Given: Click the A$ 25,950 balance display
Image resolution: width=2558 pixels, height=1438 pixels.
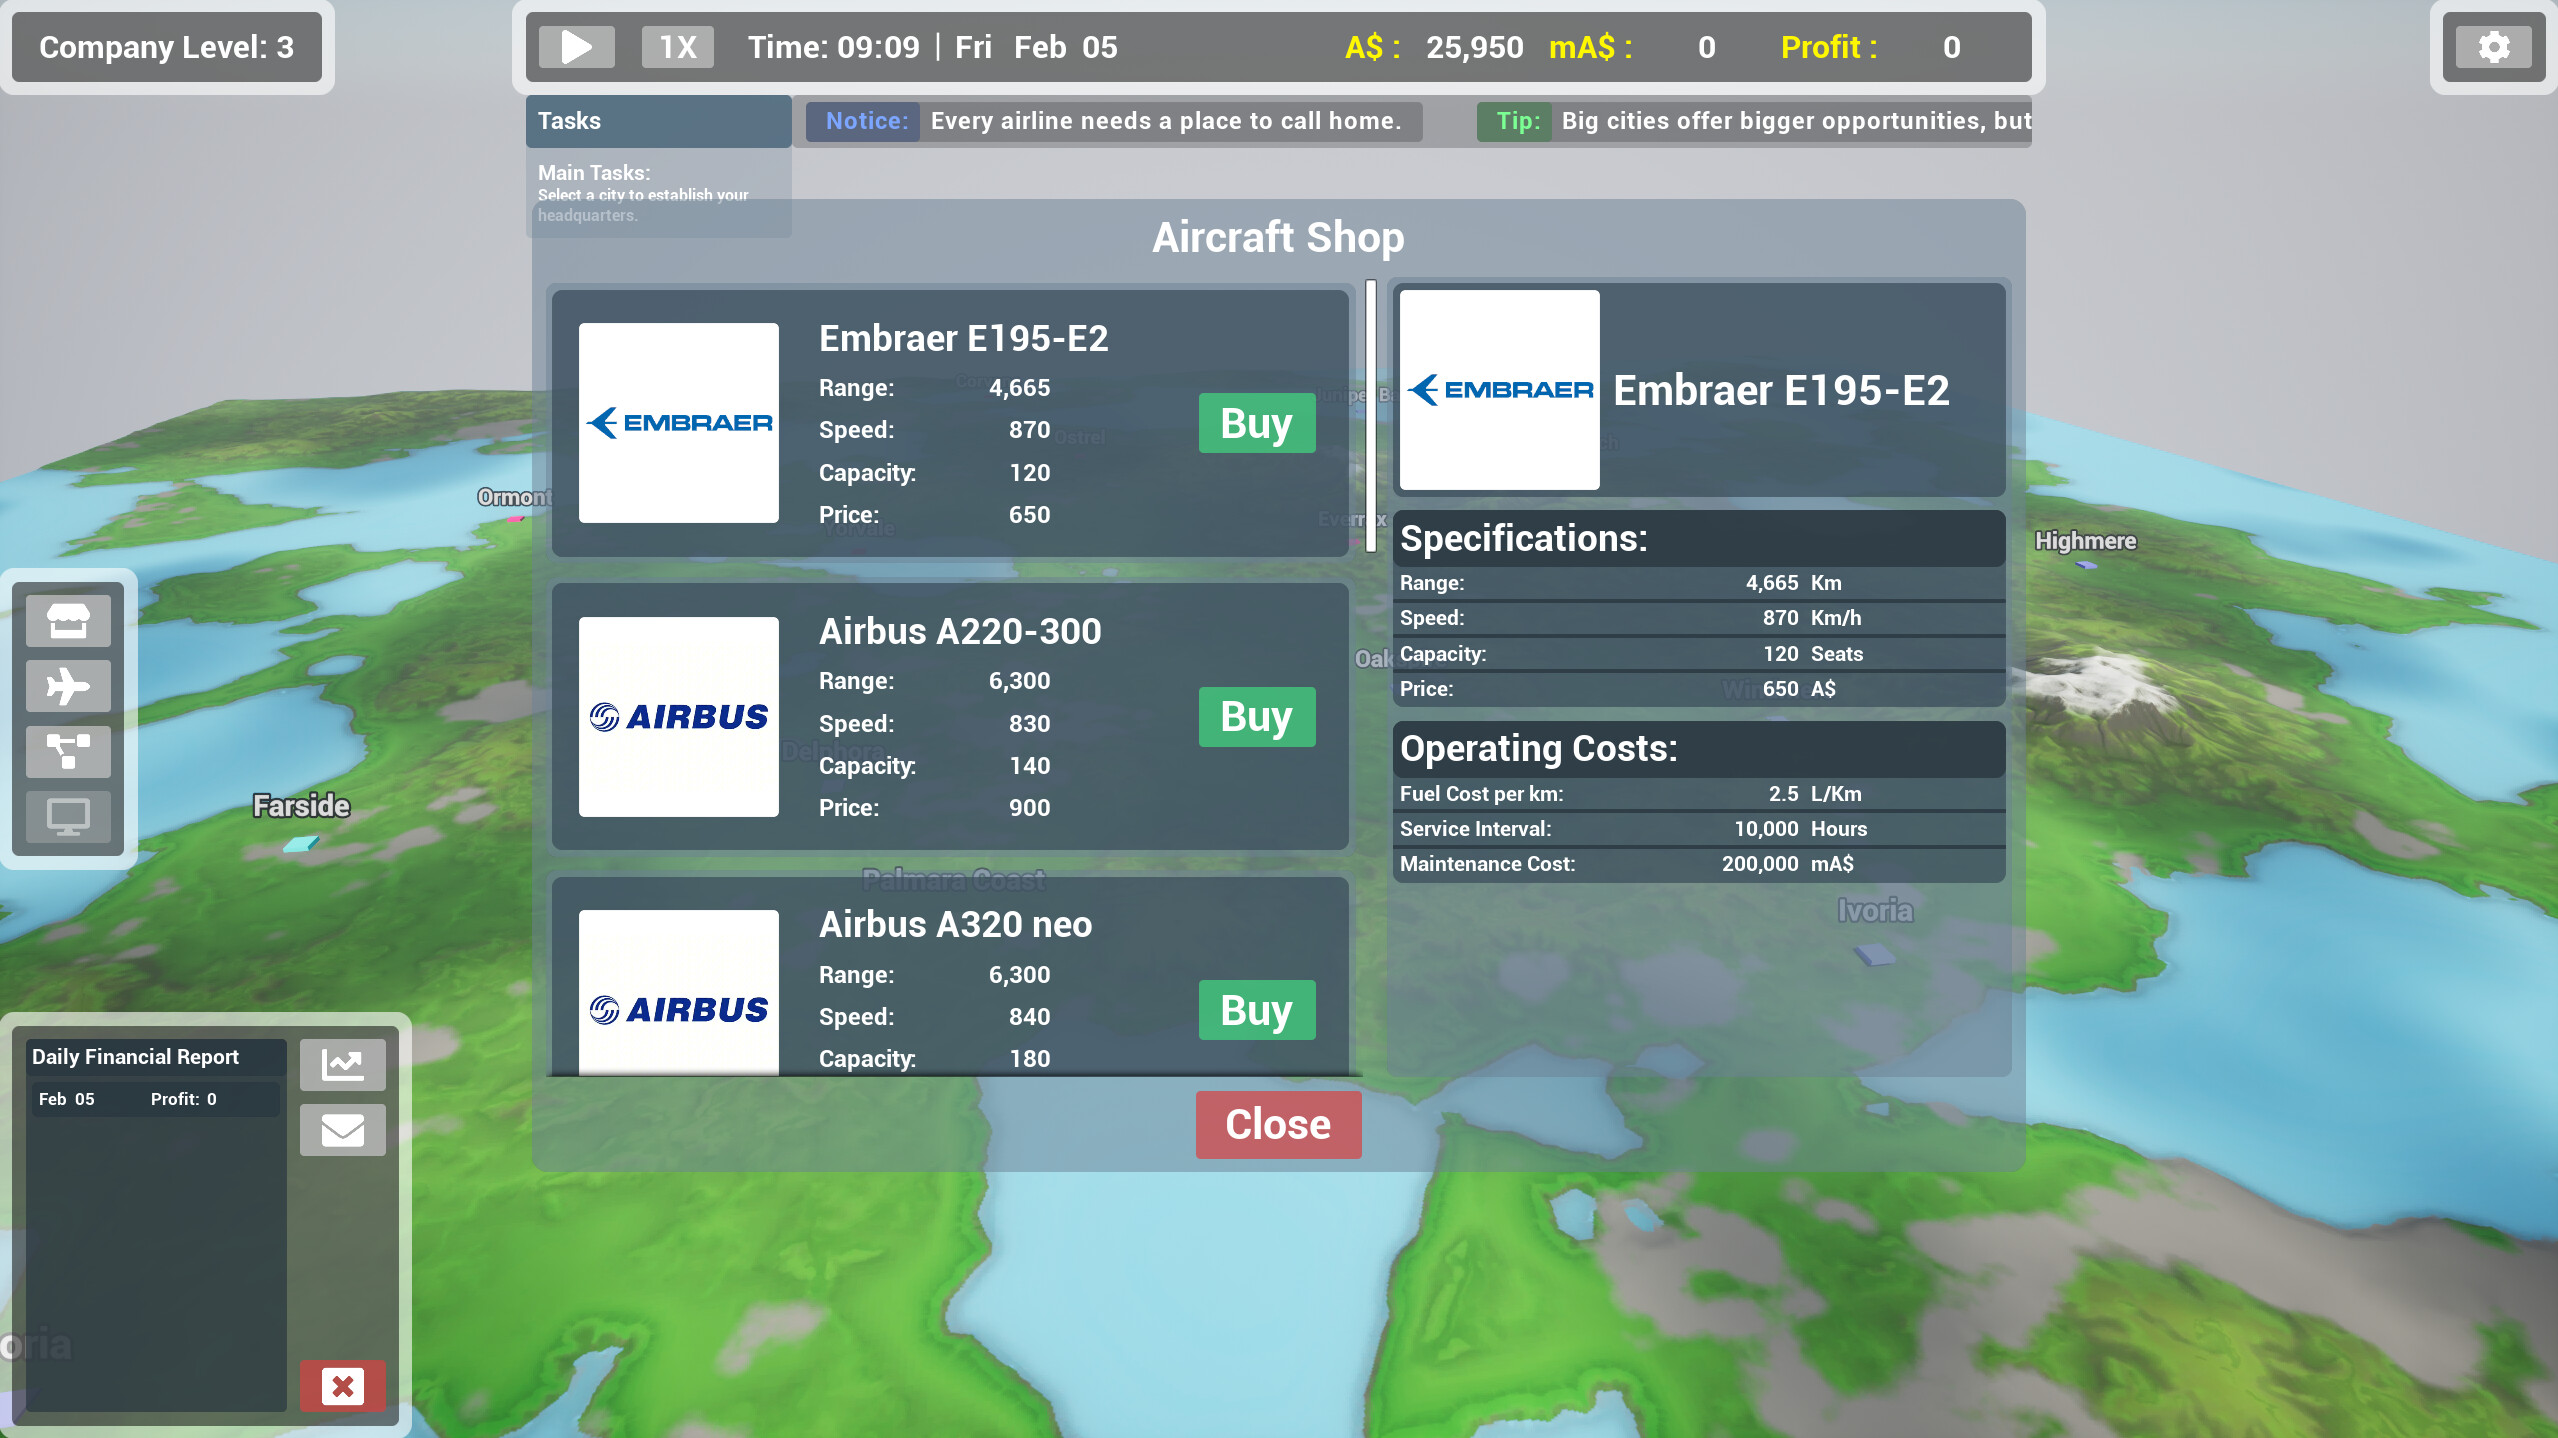Looking at the screenshot, I should point(1434,47).
